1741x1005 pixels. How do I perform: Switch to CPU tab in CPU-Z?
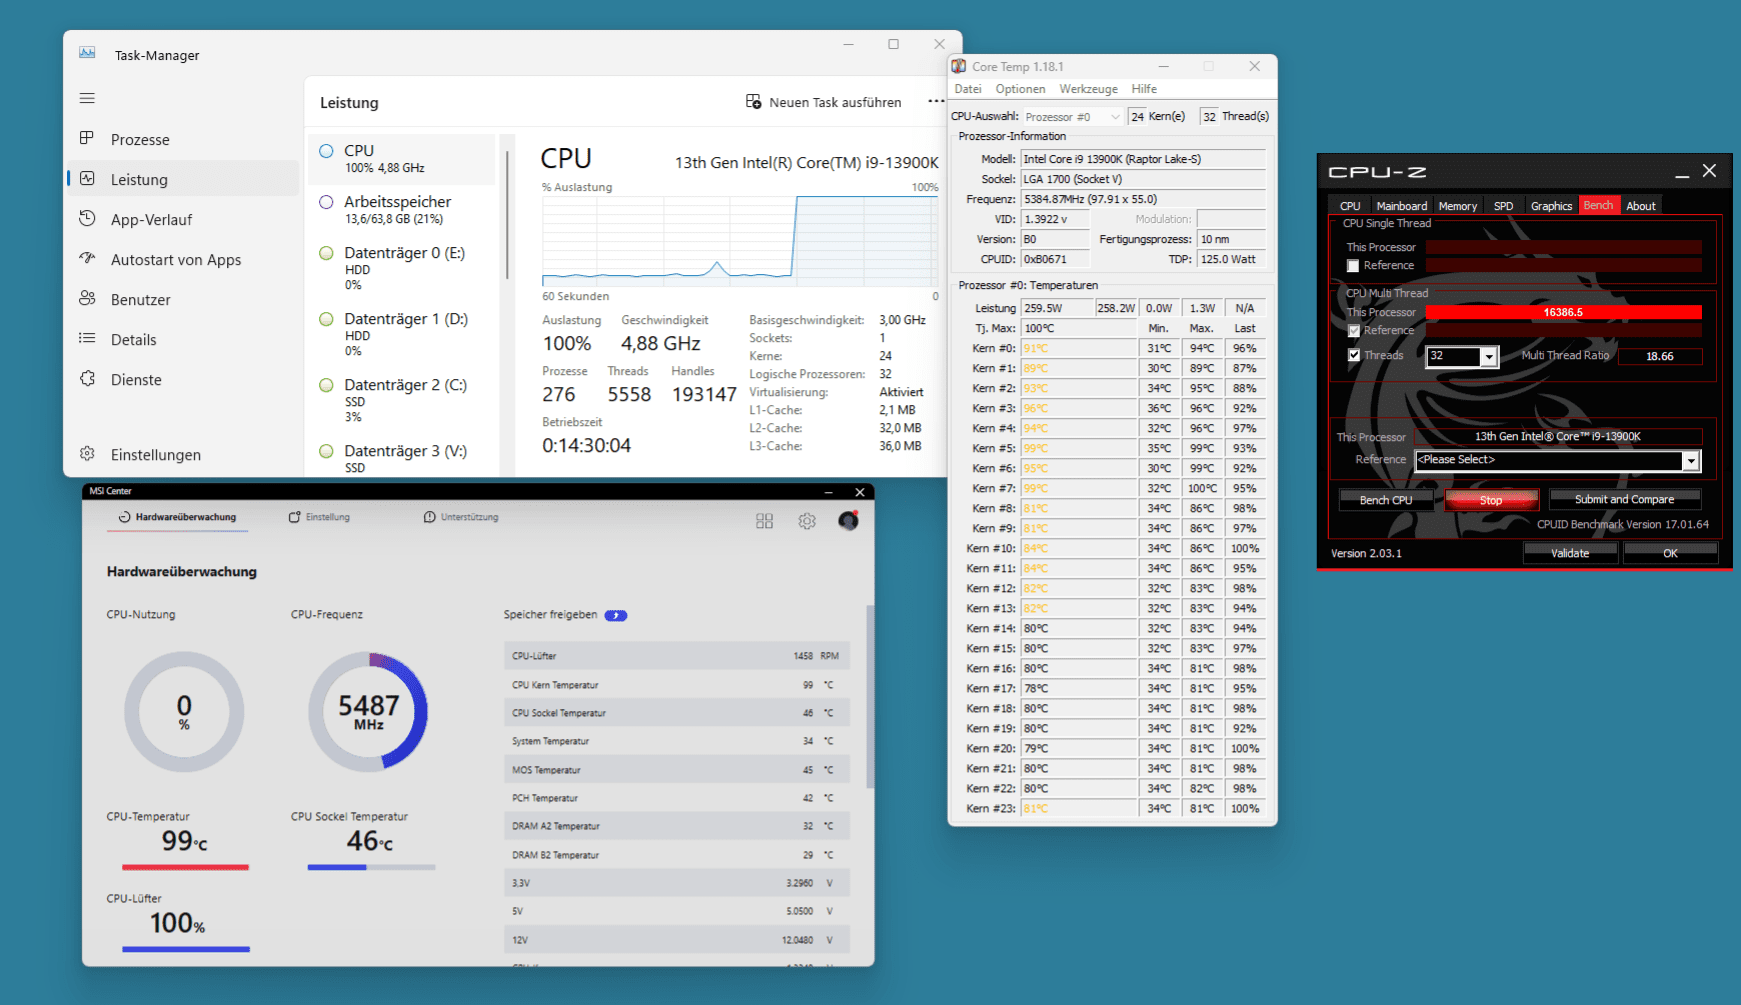(1350, 205)
